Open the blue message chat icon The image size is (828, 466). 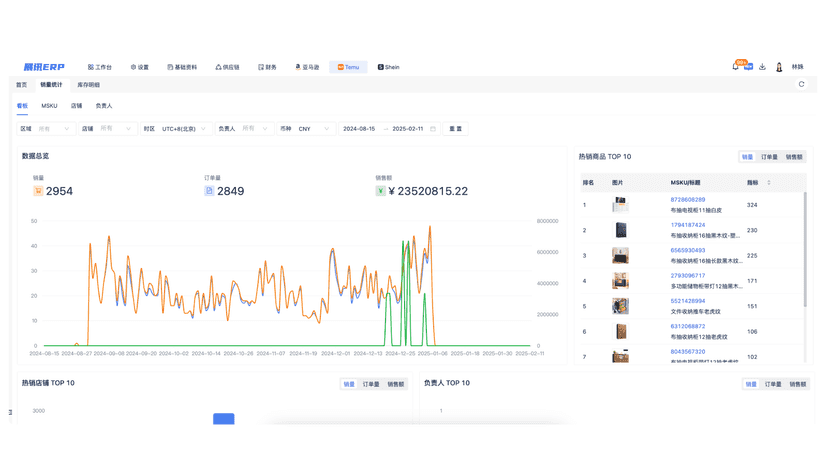748,67
